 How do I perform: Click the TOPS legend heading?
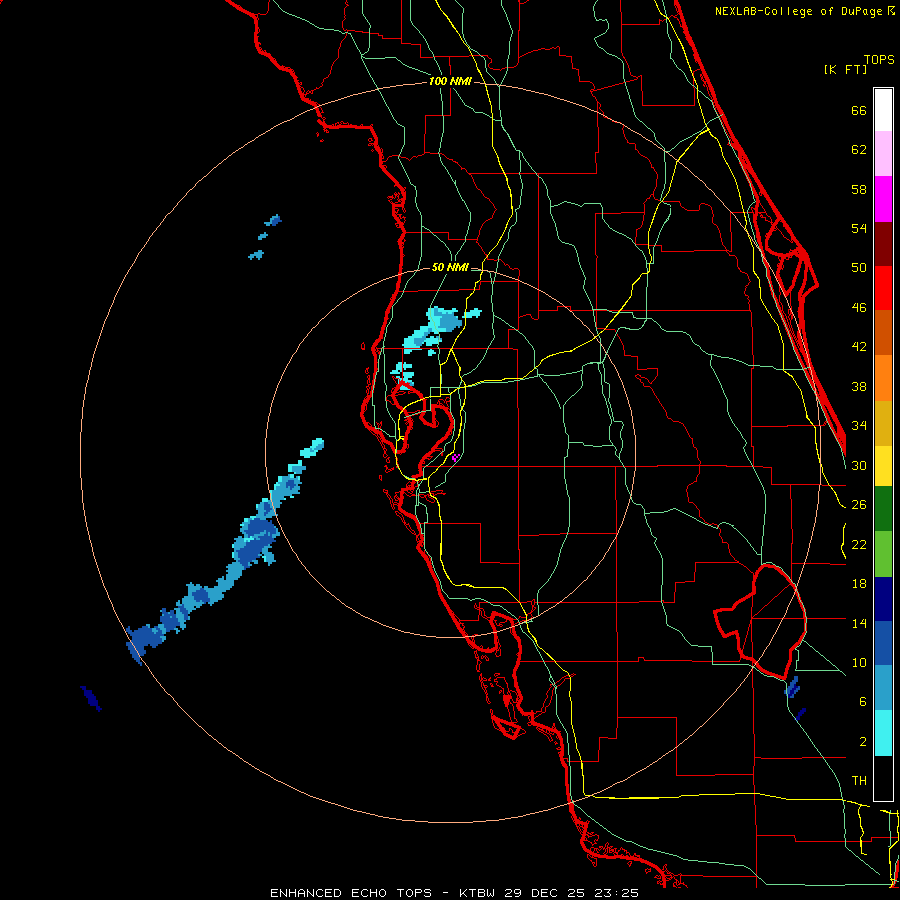pos(879,59)
